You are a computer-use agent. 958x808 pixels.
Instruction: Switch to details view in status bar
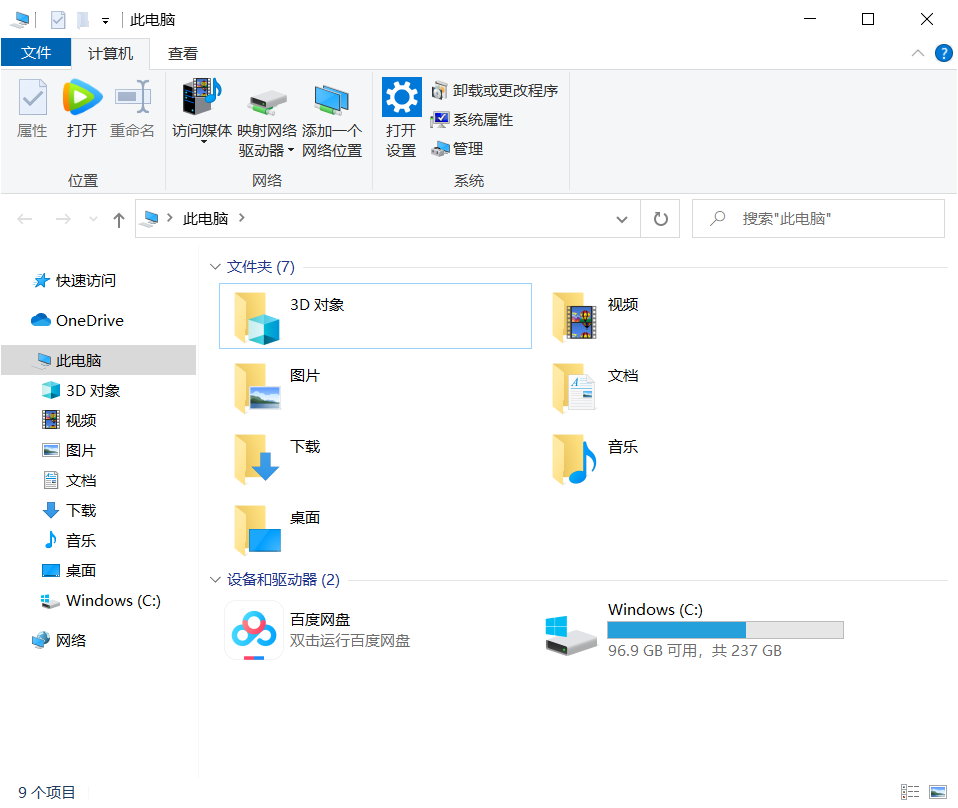(x=910, y=792)
